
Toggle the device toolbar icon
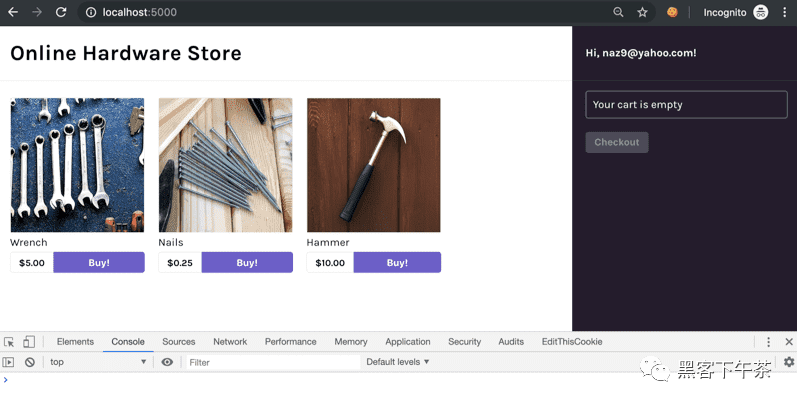tap(29, 341)
